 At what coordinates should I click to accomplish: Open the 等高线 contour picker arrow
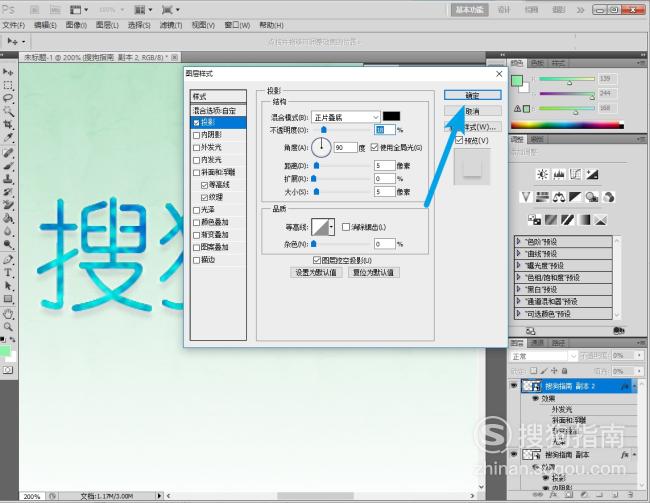point(331,227)
